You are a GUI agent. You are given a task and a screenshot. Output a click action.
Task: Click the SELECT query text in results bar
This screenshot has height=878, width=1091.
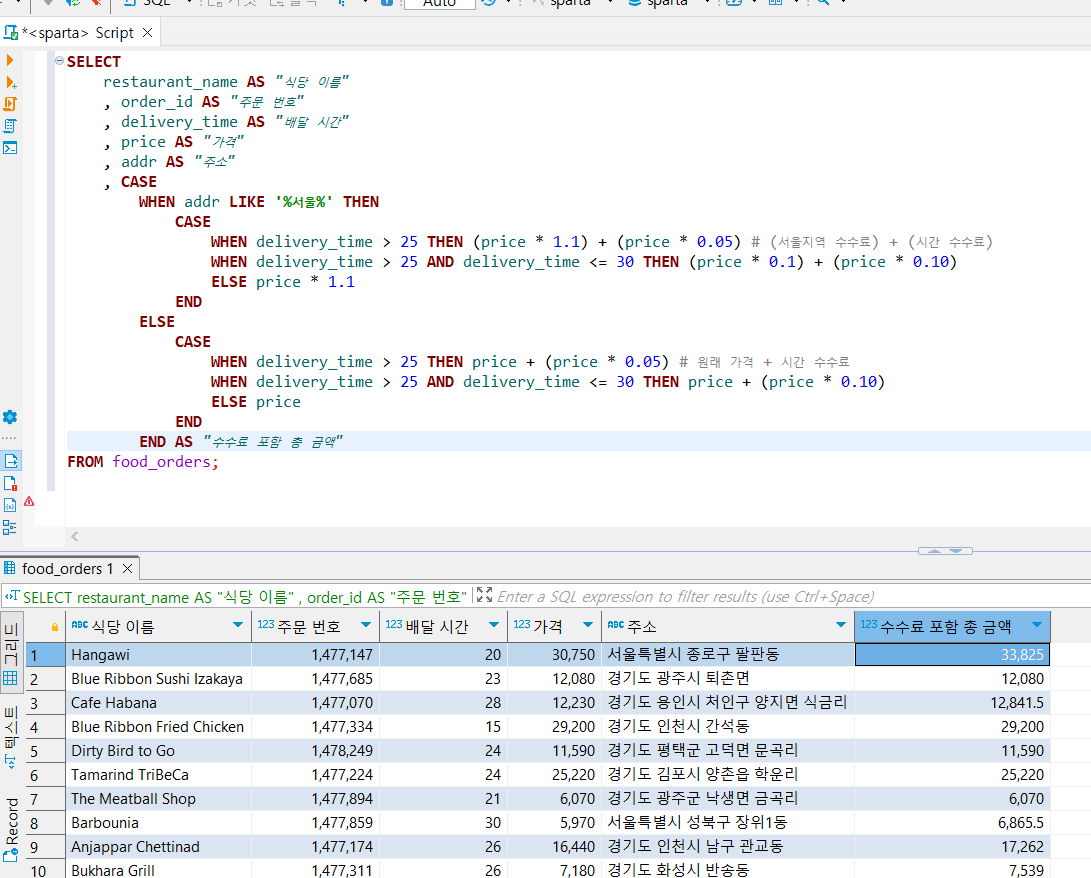point(244,597)
